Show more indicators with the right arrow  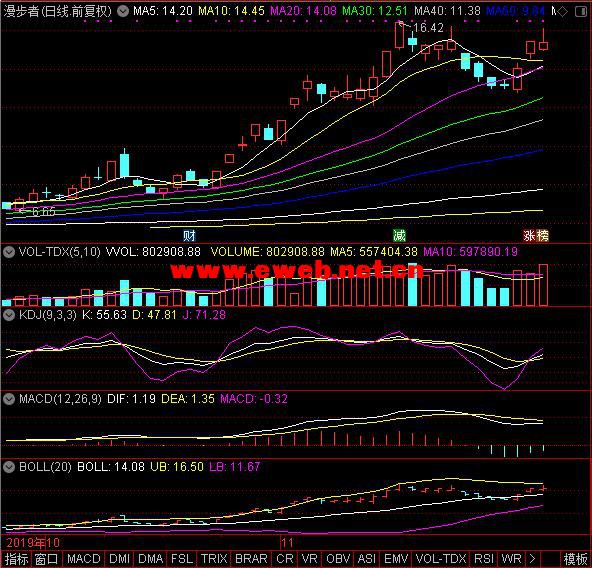click(x=532, y=559)
